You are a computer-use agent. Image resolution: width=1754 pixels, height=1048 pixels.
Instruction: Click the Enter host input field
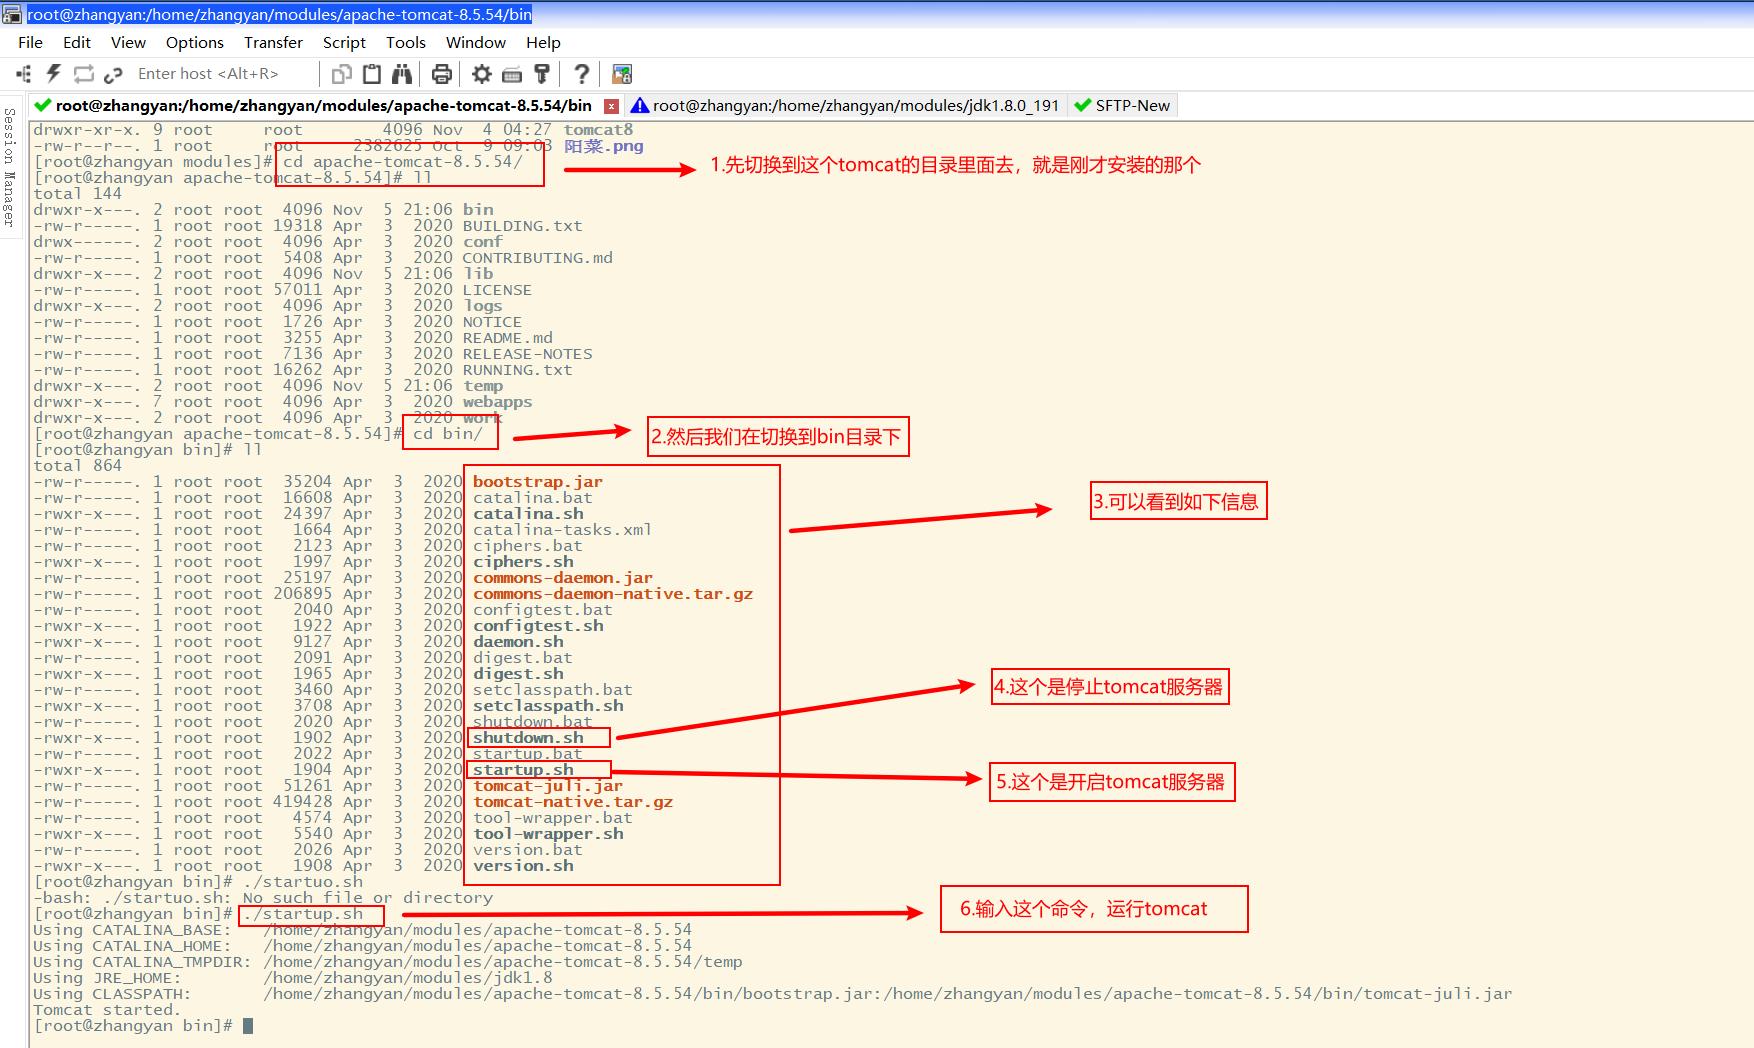(210, 74)
